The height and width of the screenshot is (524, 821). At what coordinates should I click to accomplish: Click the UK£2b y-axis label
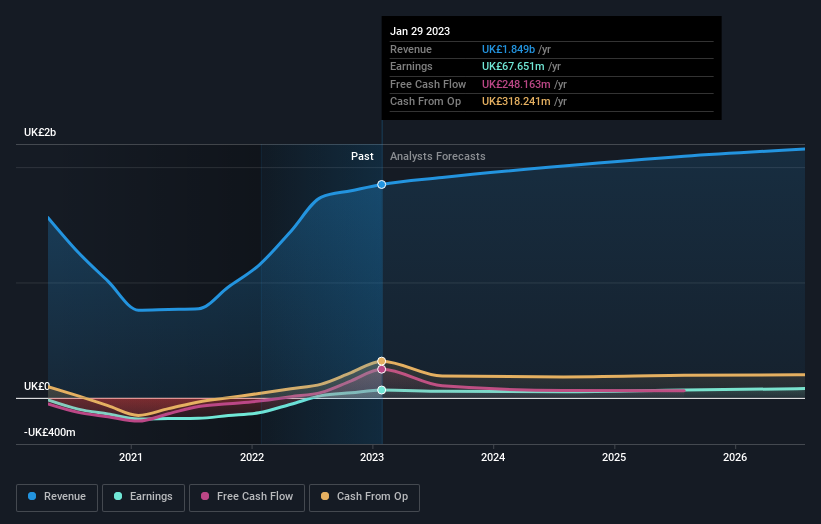click(40, 132)
